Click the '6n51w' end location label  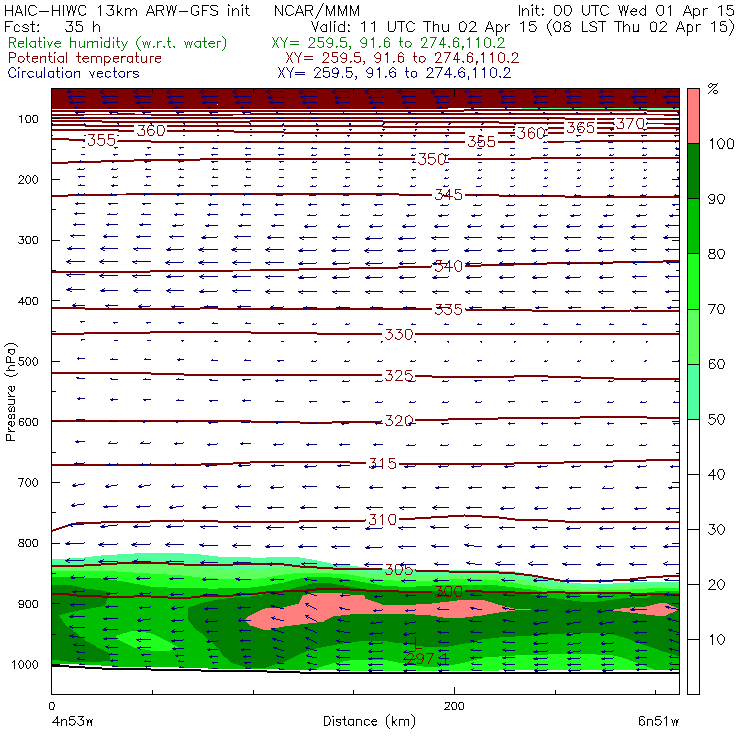click(x=658, y=722)
